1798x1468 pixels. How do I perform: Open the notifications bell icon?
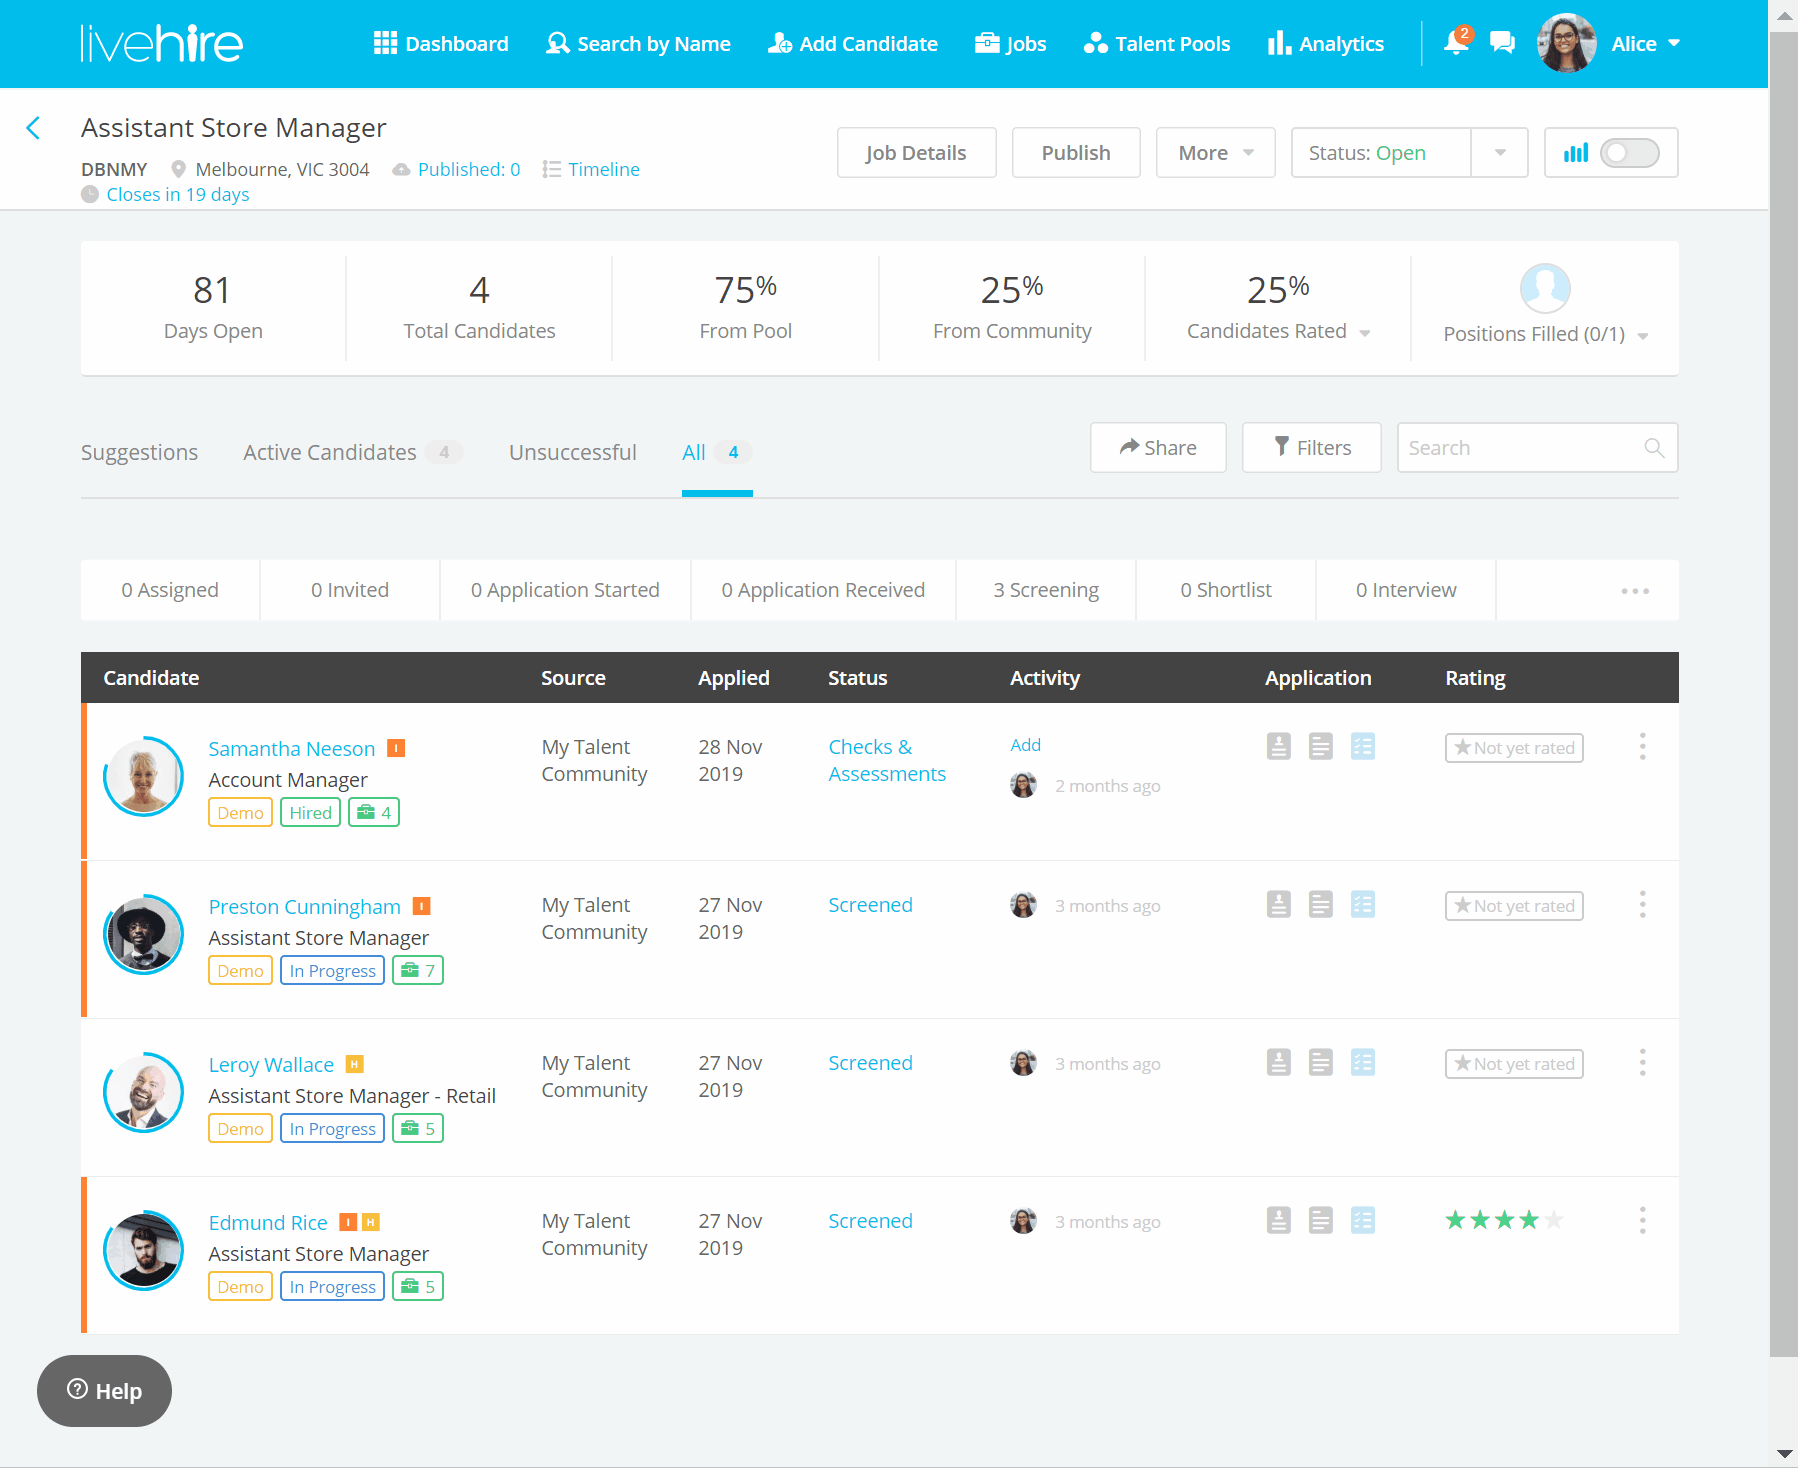point(1457,42)
